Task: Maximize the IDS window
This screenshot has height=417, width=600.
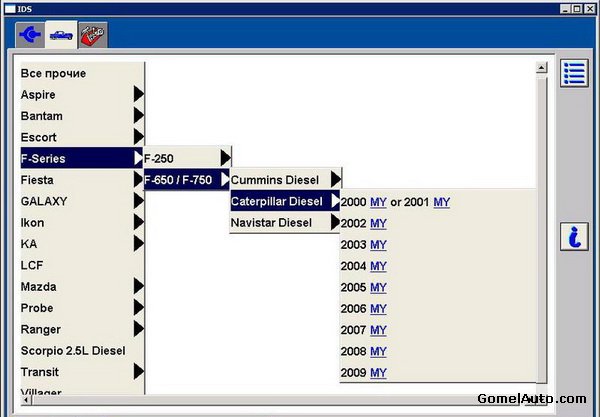Action: coord(577,9)
